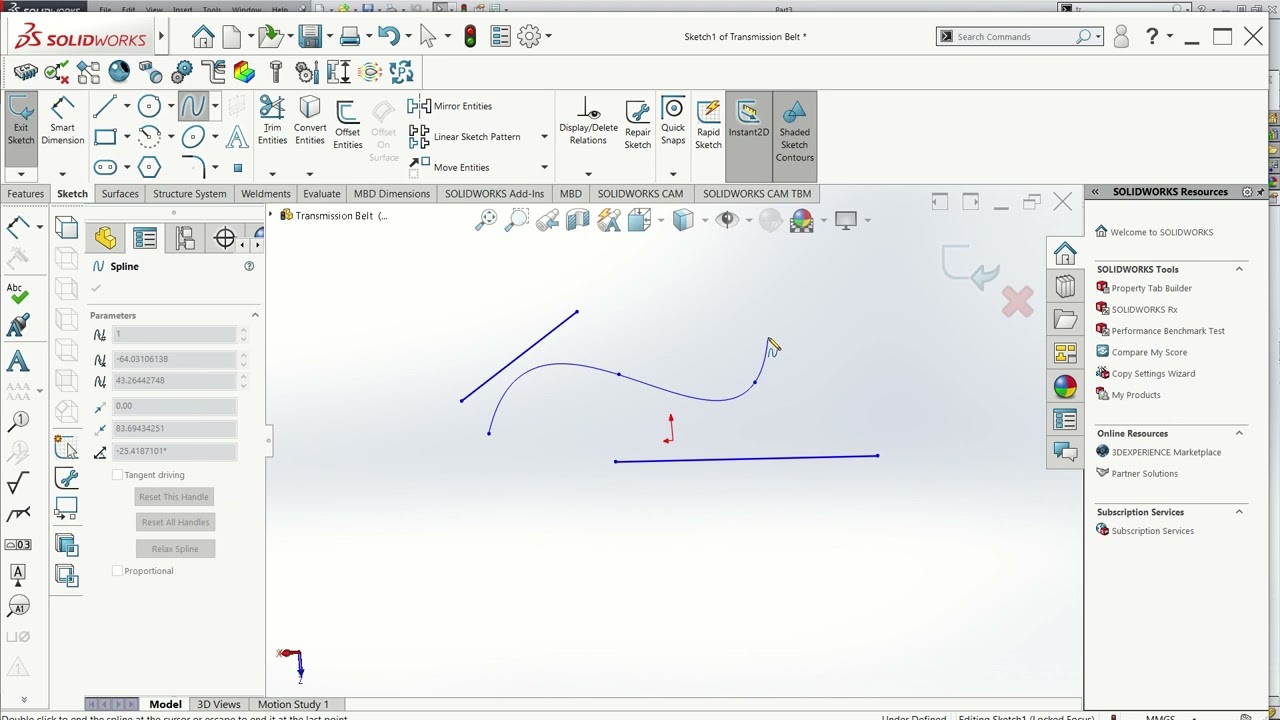Open the PropertyManager tab icon
1280x720 pixels.
coord(145,238)
